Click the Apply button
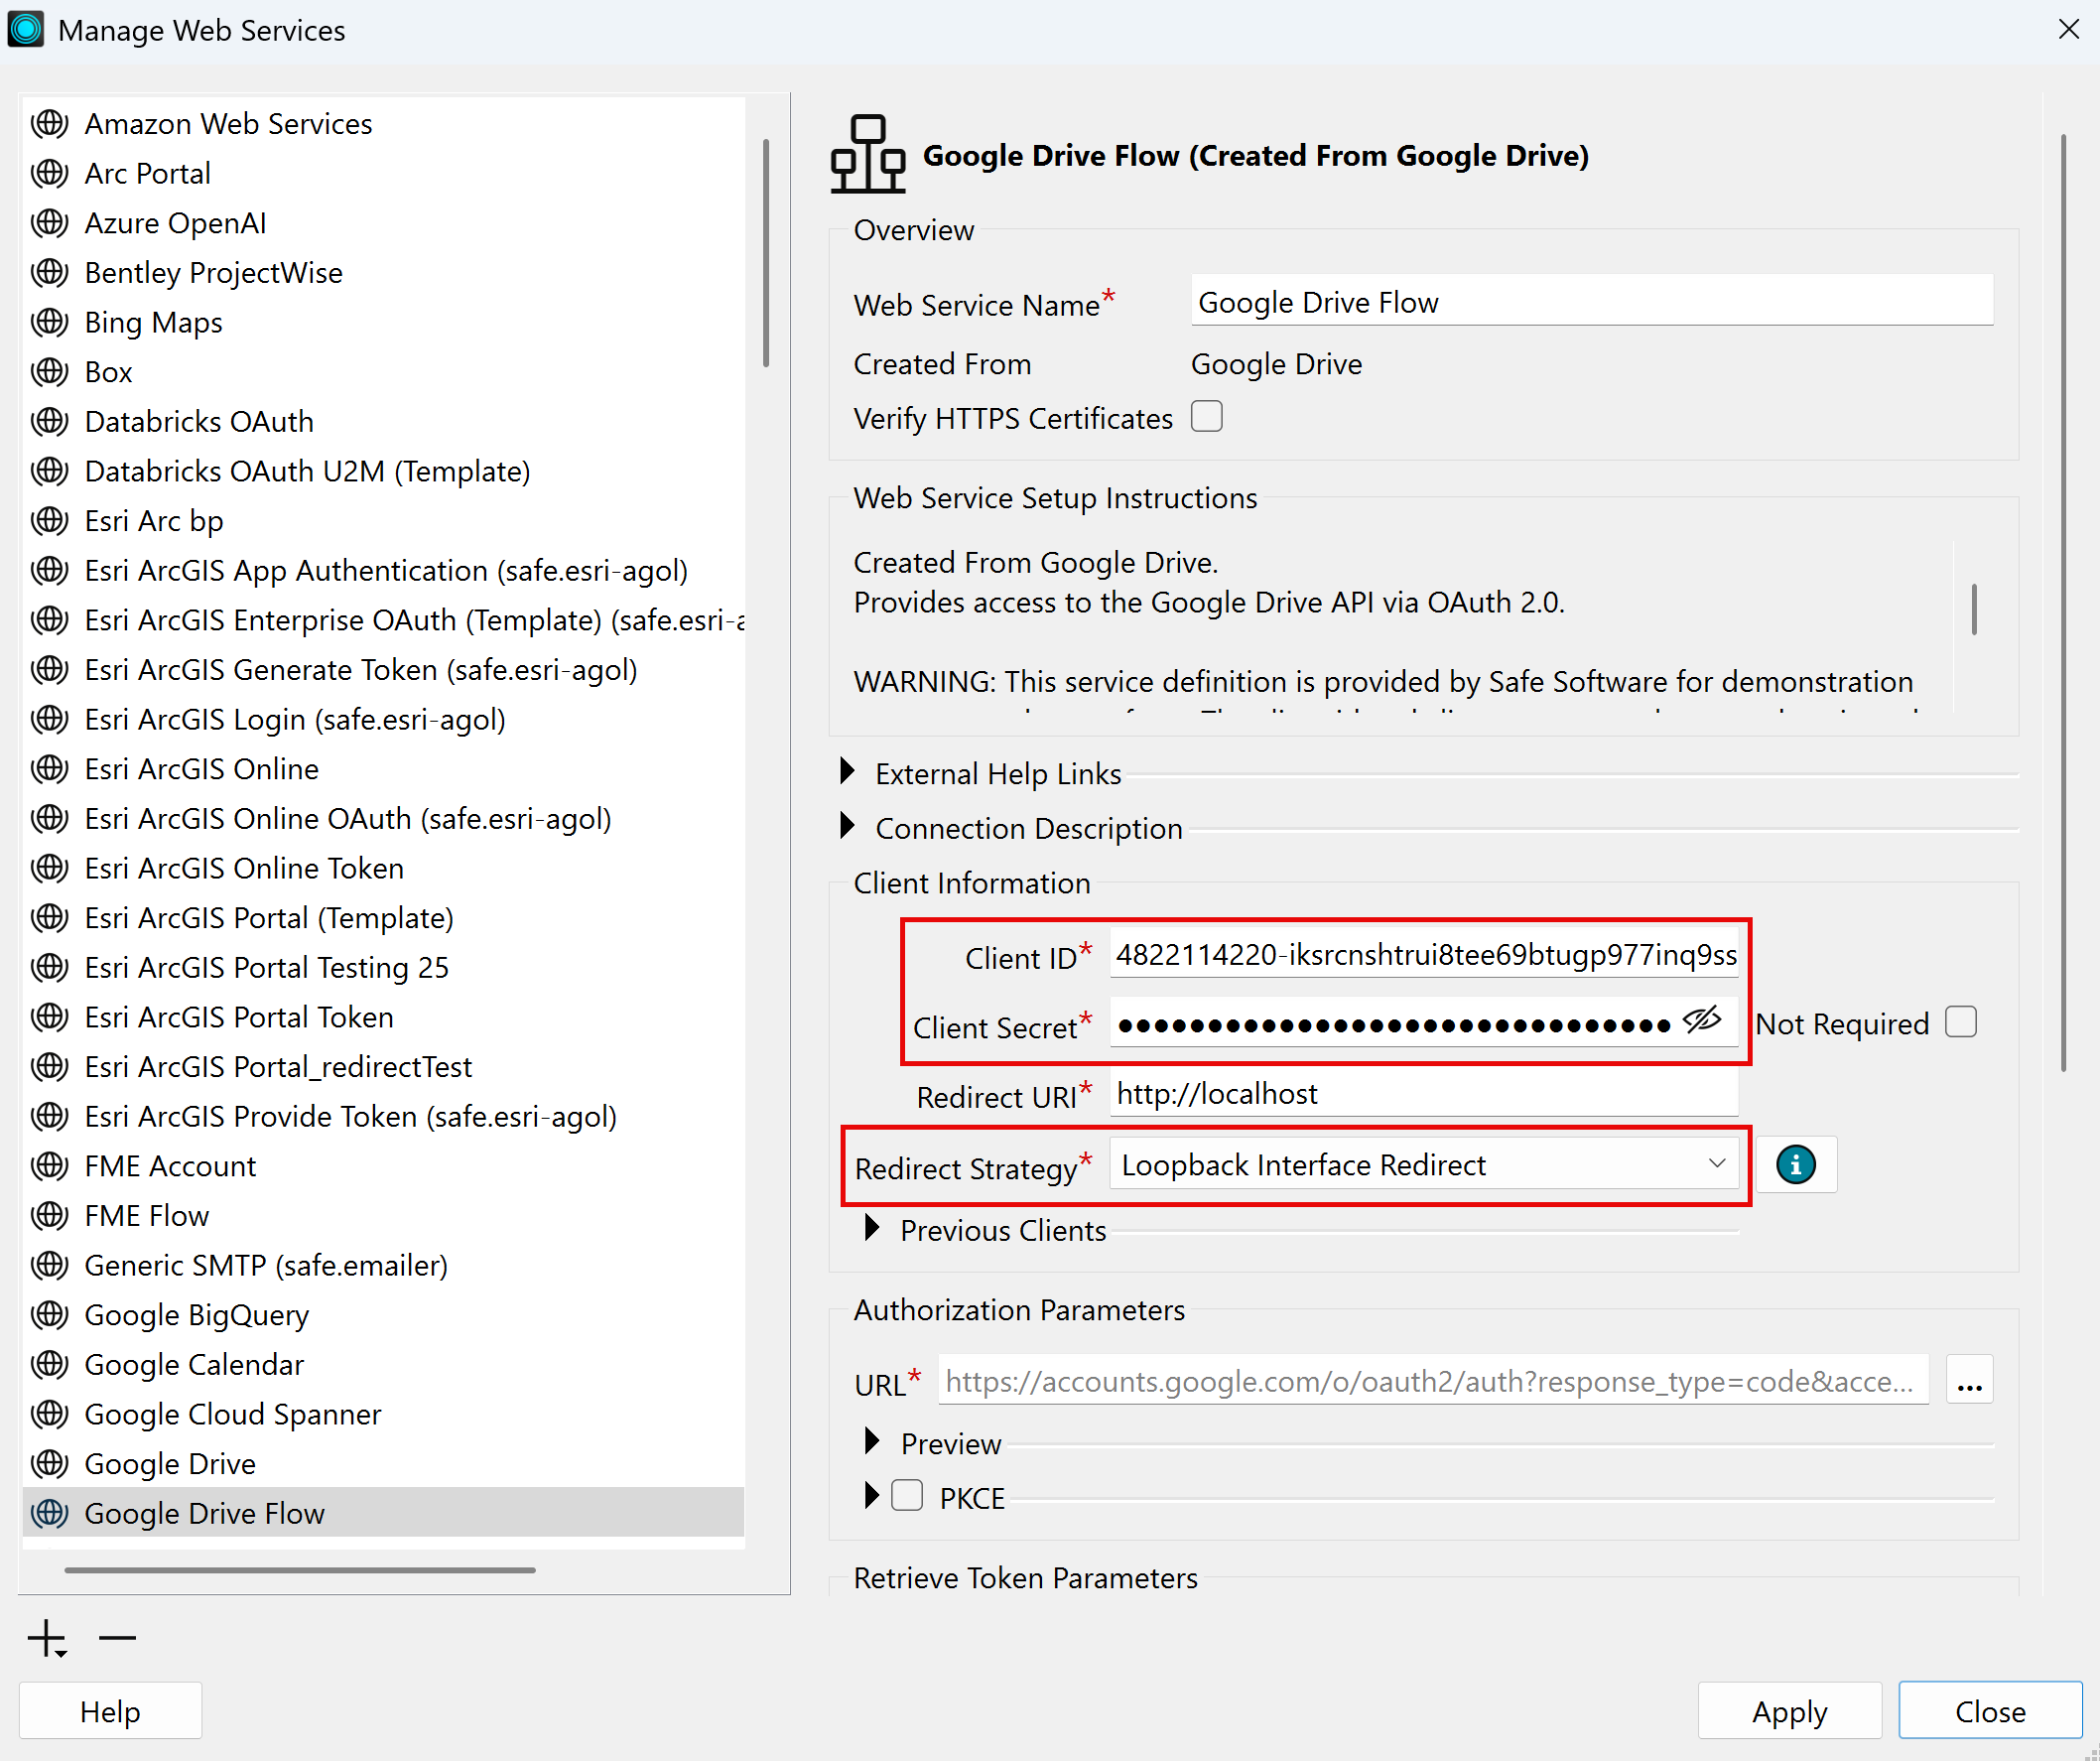The width and height of the screenshot is (2100, 1761). (1790, 1712)
